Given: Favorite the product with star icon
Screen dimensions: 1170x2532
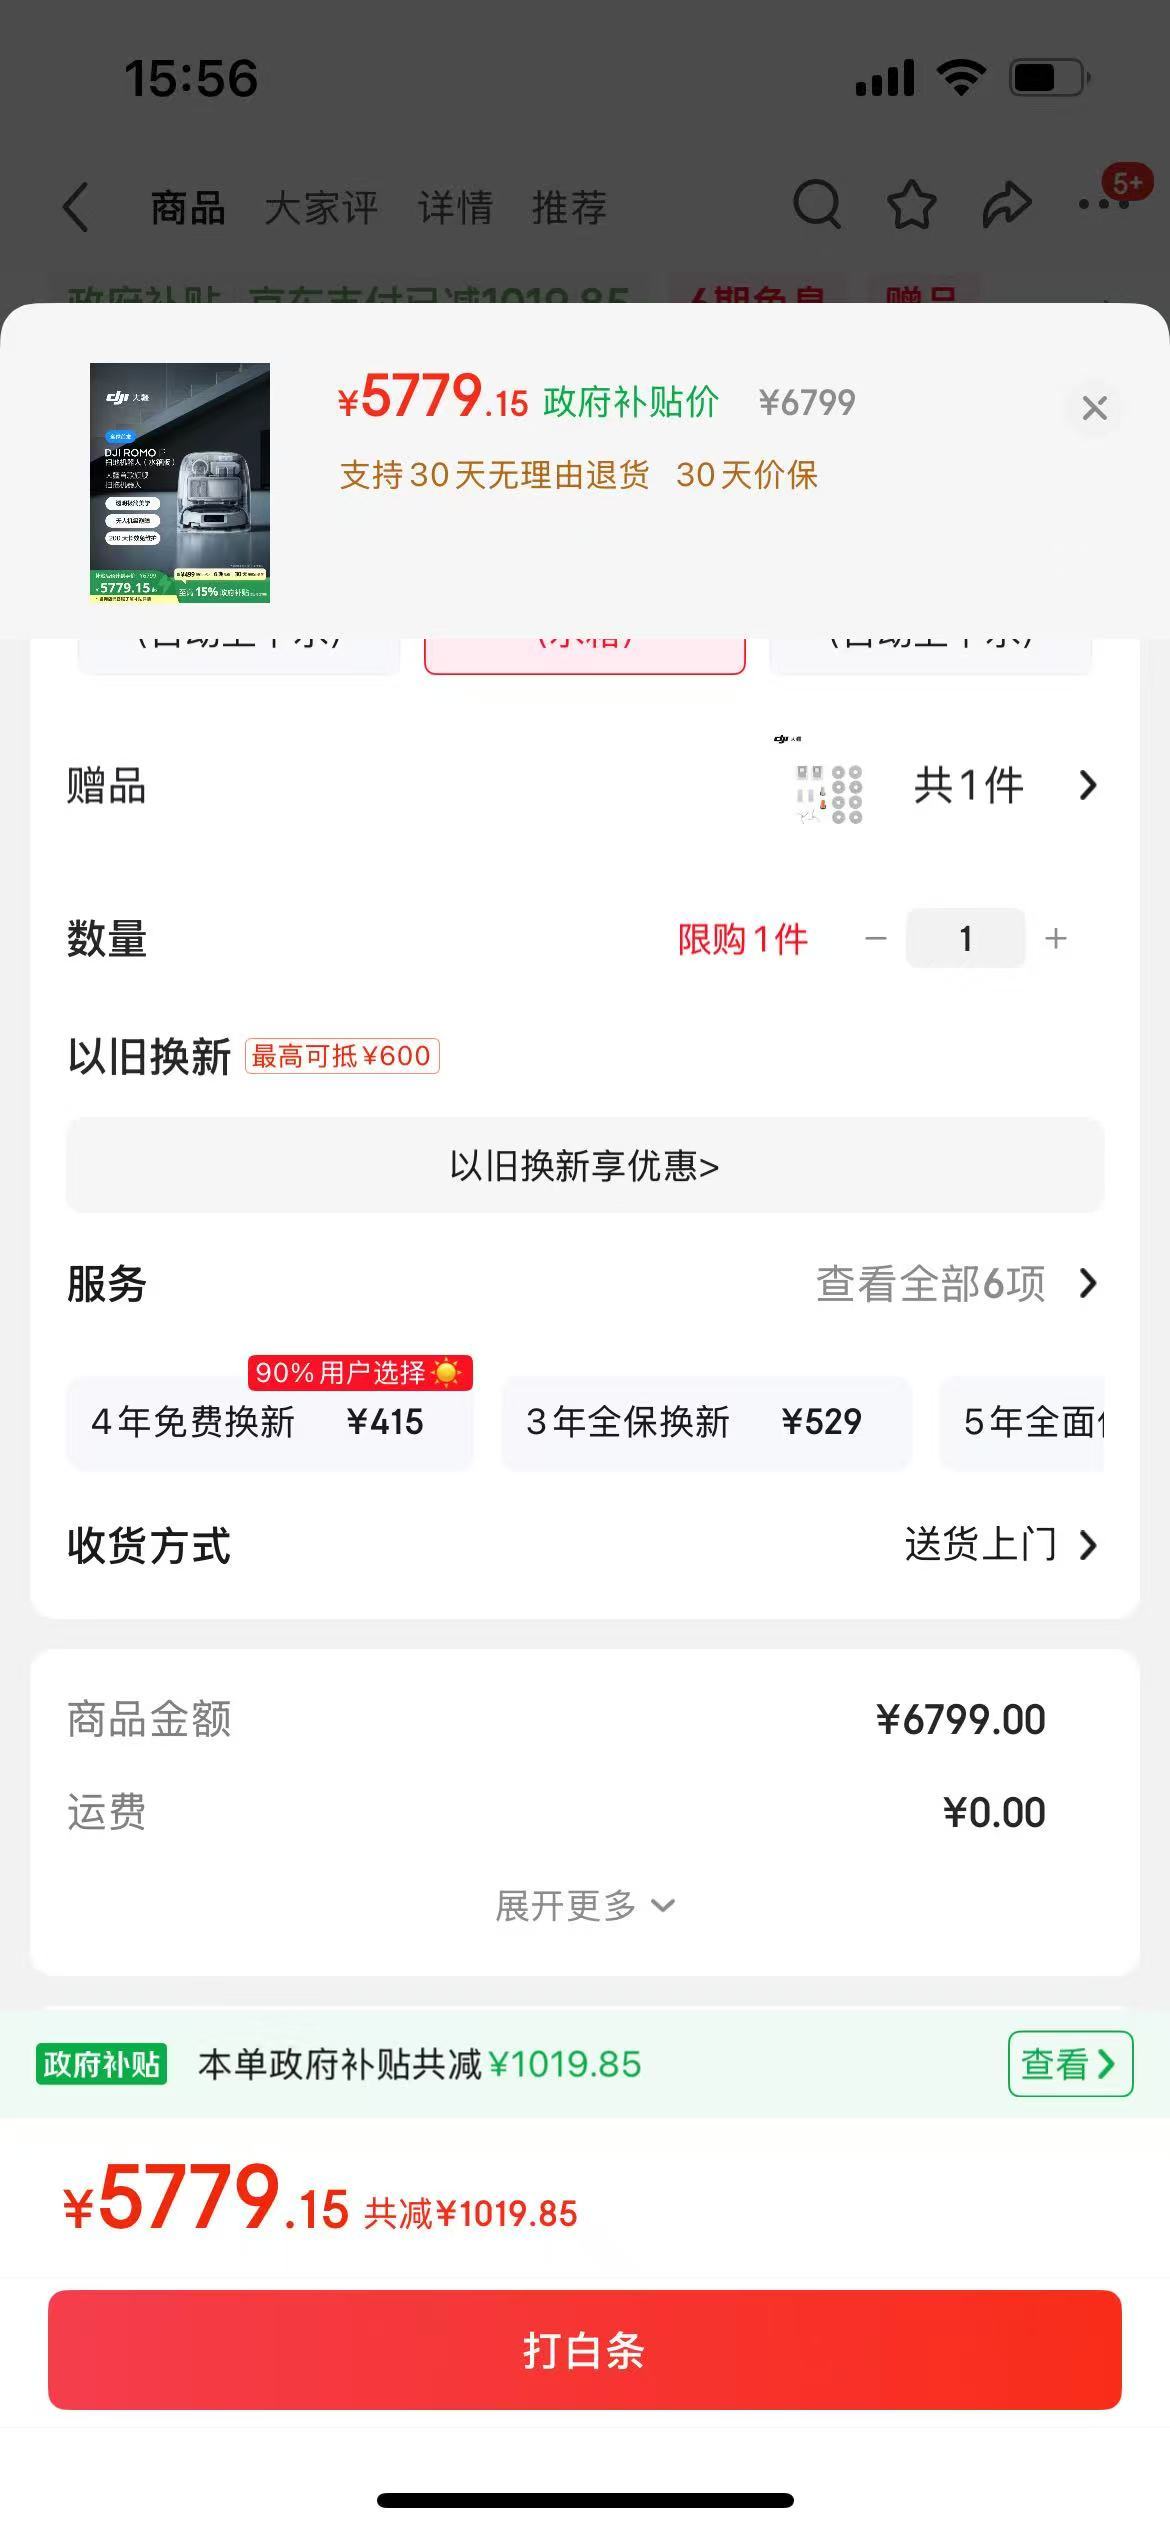Looking at the screenshot, I should point(911,205).
